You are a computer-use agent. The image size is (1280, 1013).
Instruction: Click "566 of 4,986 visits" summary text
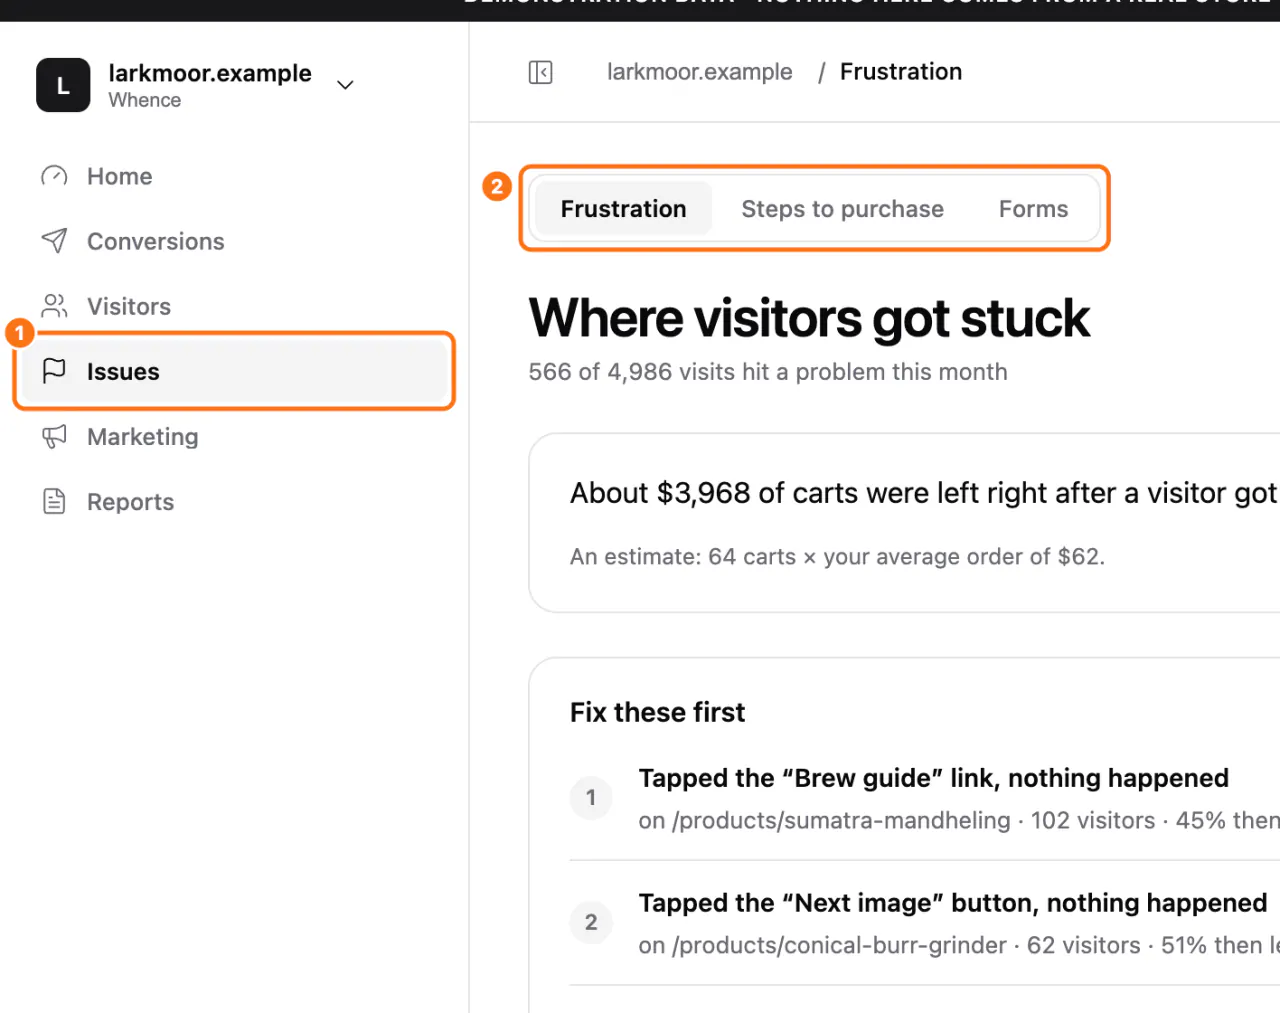coord(768,372)
